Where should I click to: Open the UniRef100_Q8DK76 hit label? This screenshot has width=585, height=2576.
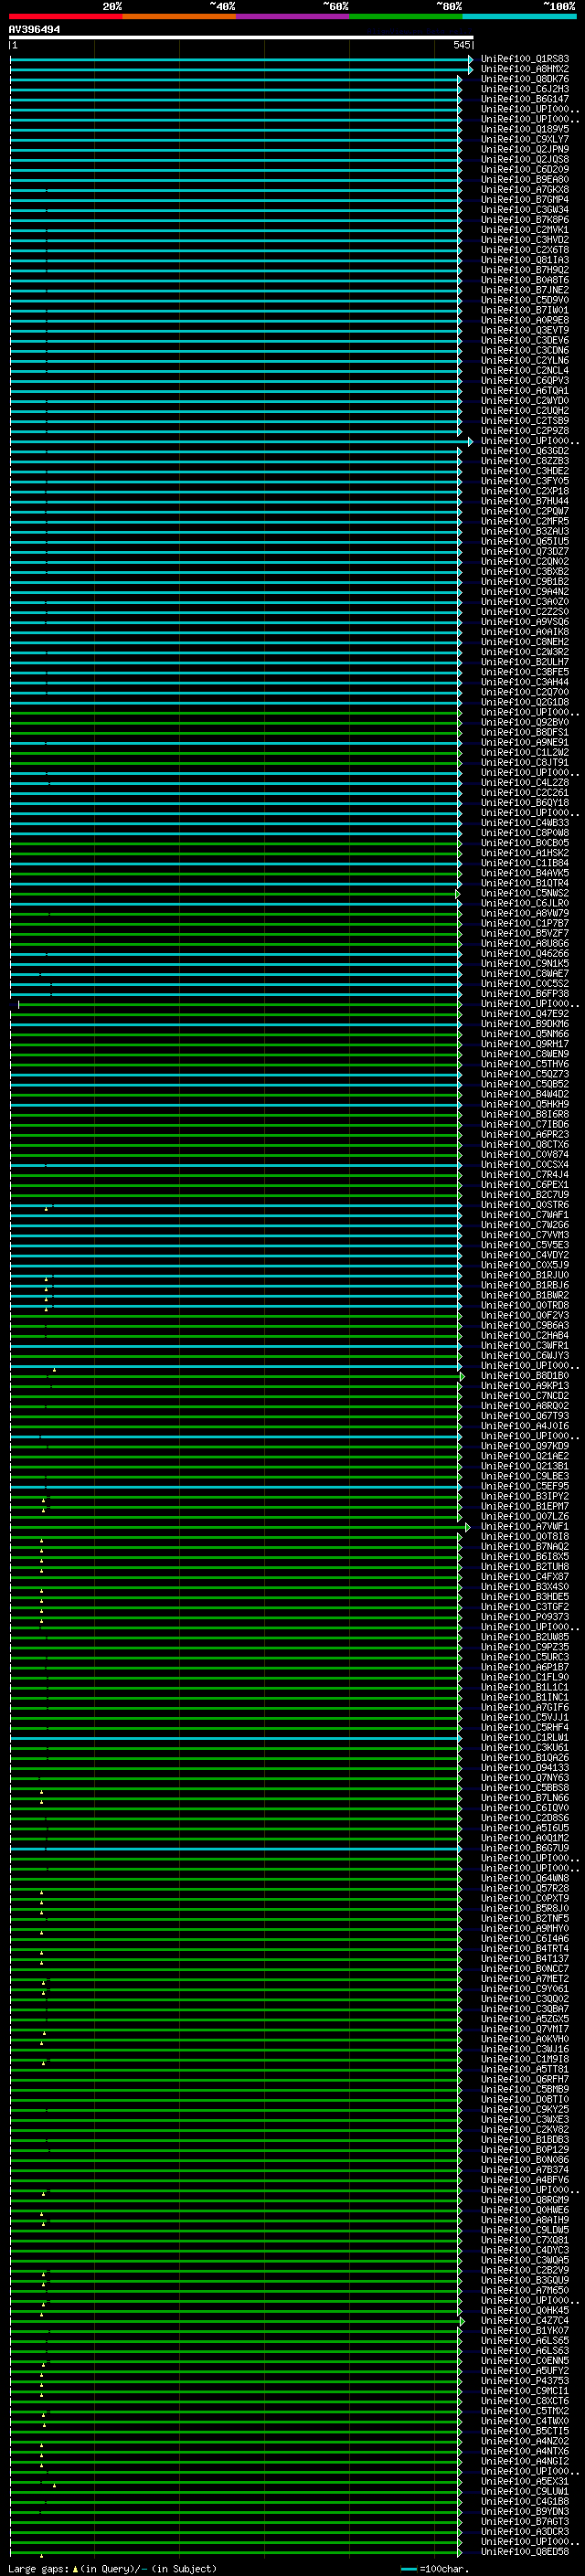tap(524, 79)
